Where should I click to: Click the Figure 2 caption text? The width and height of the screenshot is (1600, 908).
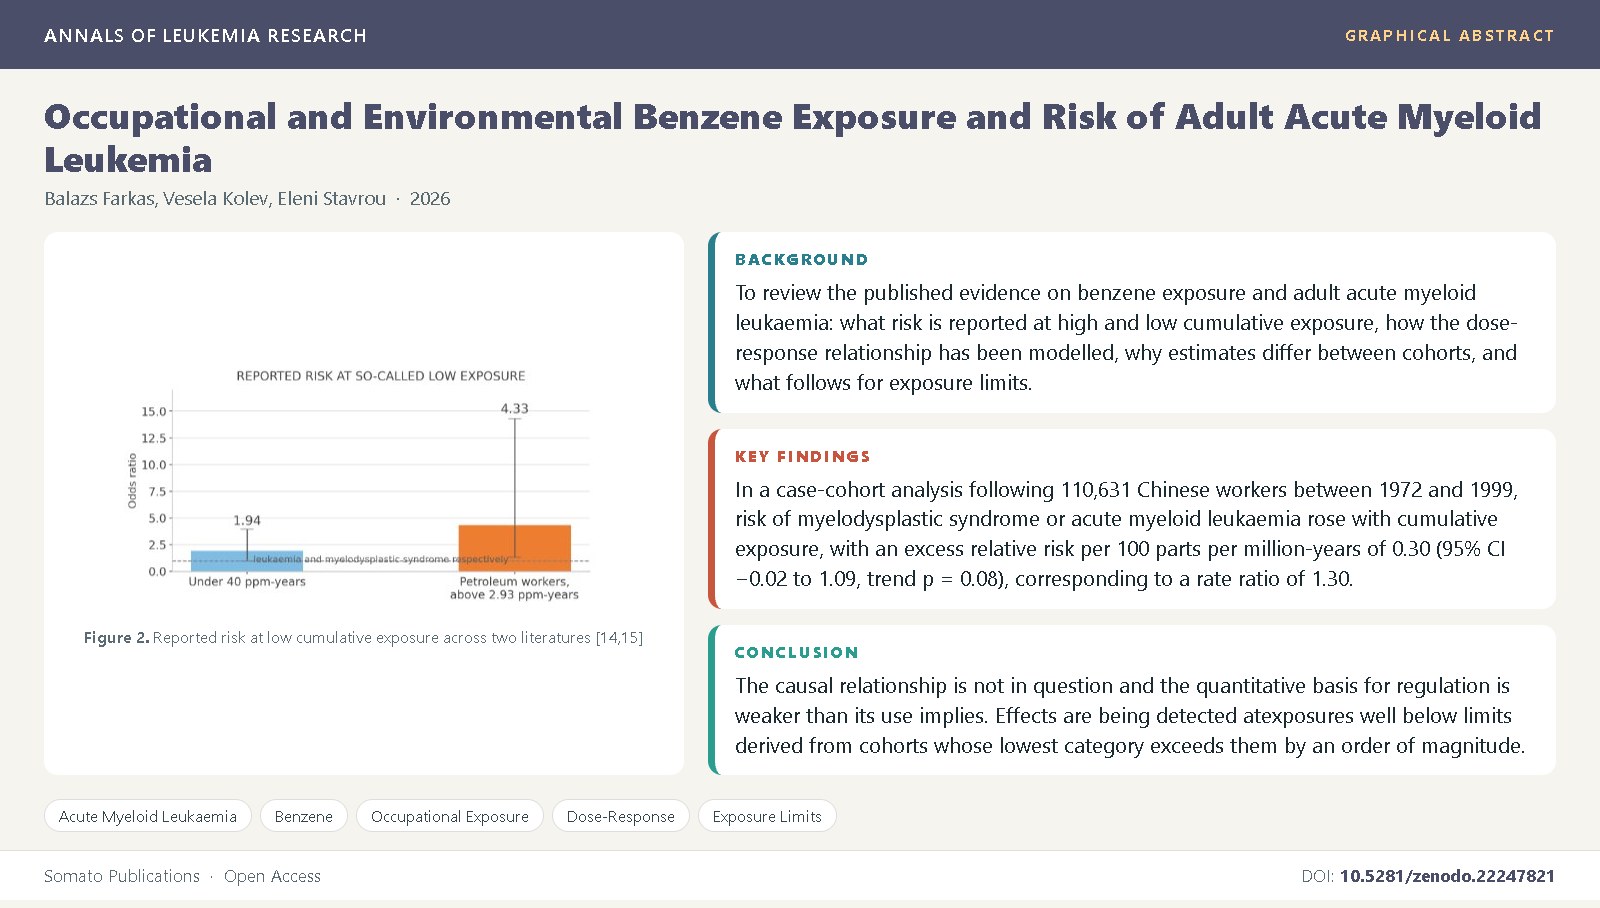pyautogui.click(x=363, y=637)
